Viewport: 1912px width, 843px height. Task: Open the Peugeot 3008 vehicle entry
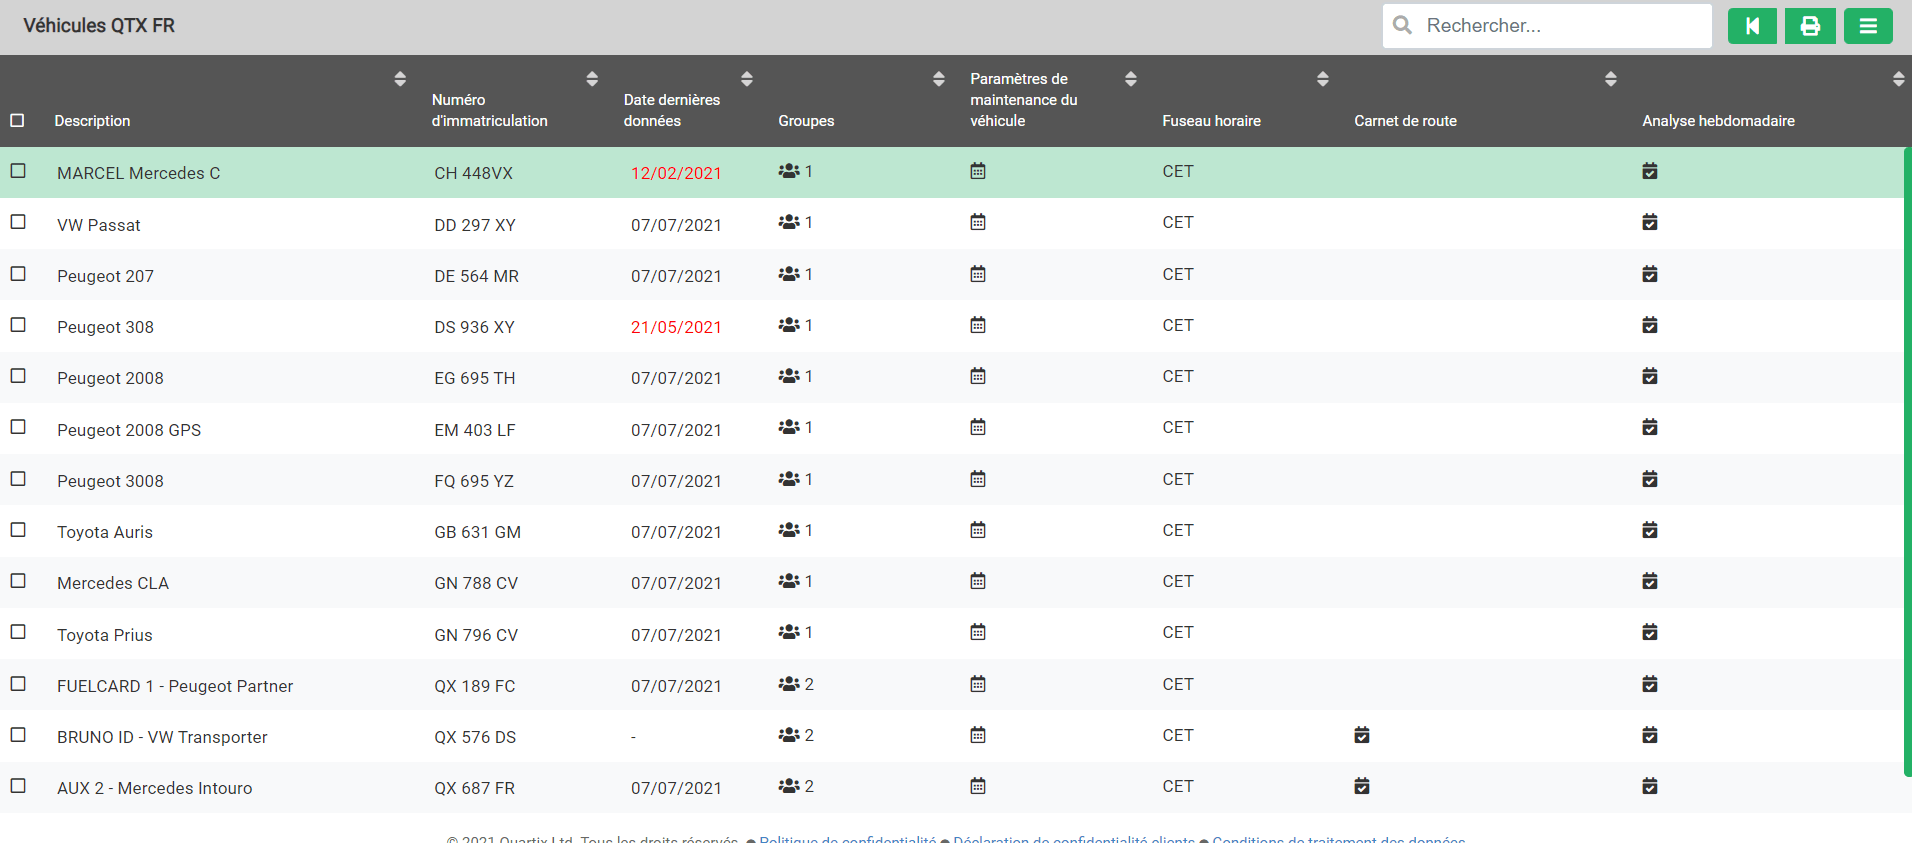(x=110, y=481)
